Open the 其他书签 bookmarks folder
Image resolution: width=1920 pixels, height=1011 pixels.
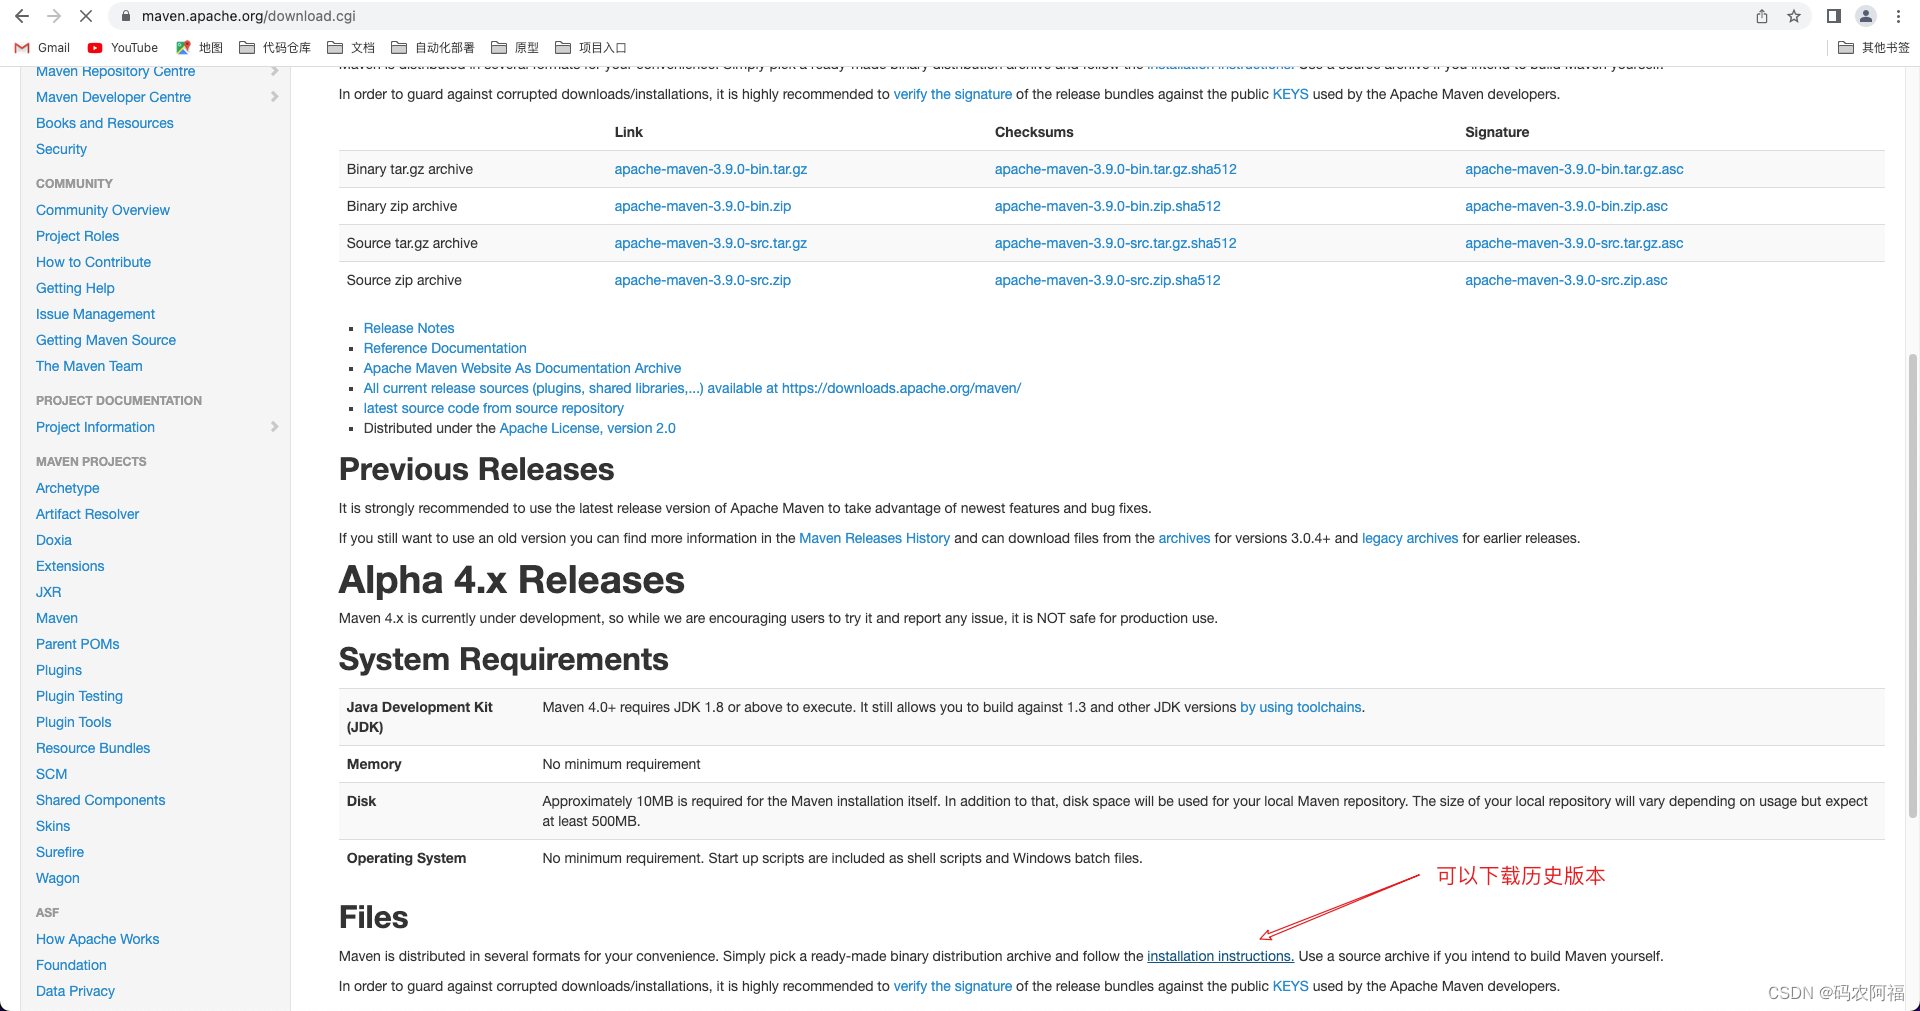(1874, 47)
